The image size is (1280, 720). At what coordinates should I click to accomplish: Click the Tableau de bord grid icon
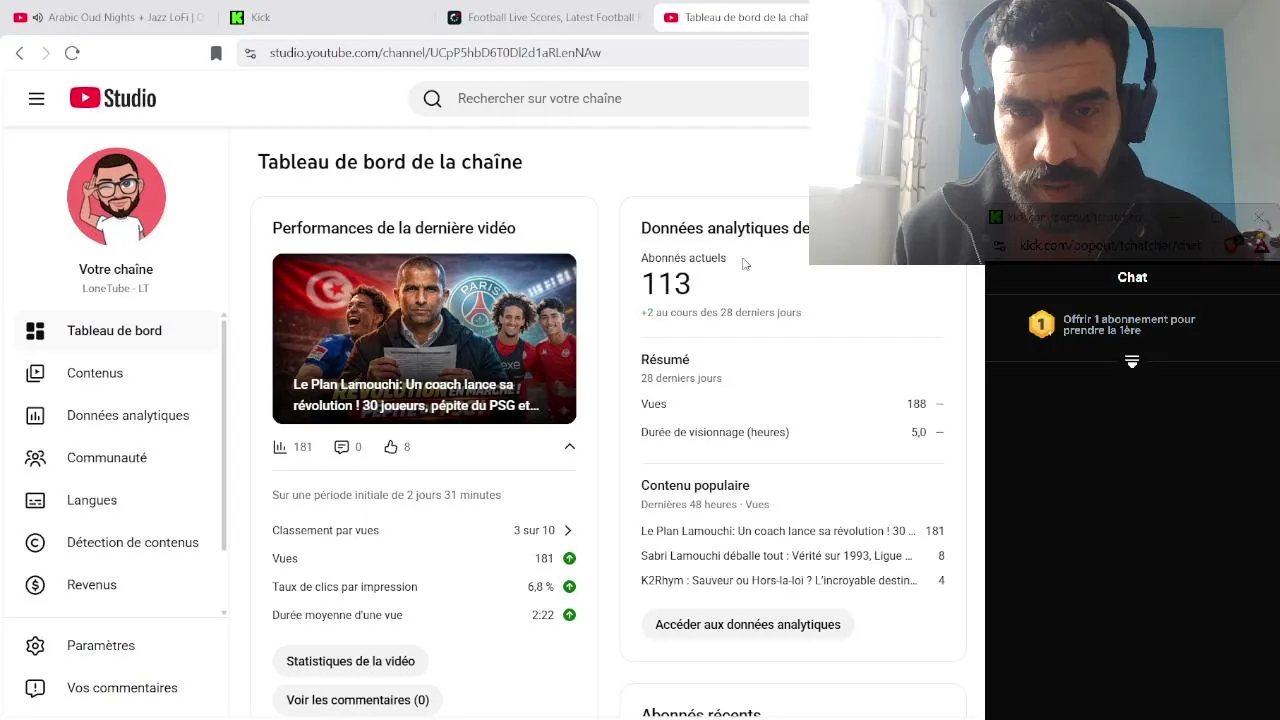pos(35,331)
